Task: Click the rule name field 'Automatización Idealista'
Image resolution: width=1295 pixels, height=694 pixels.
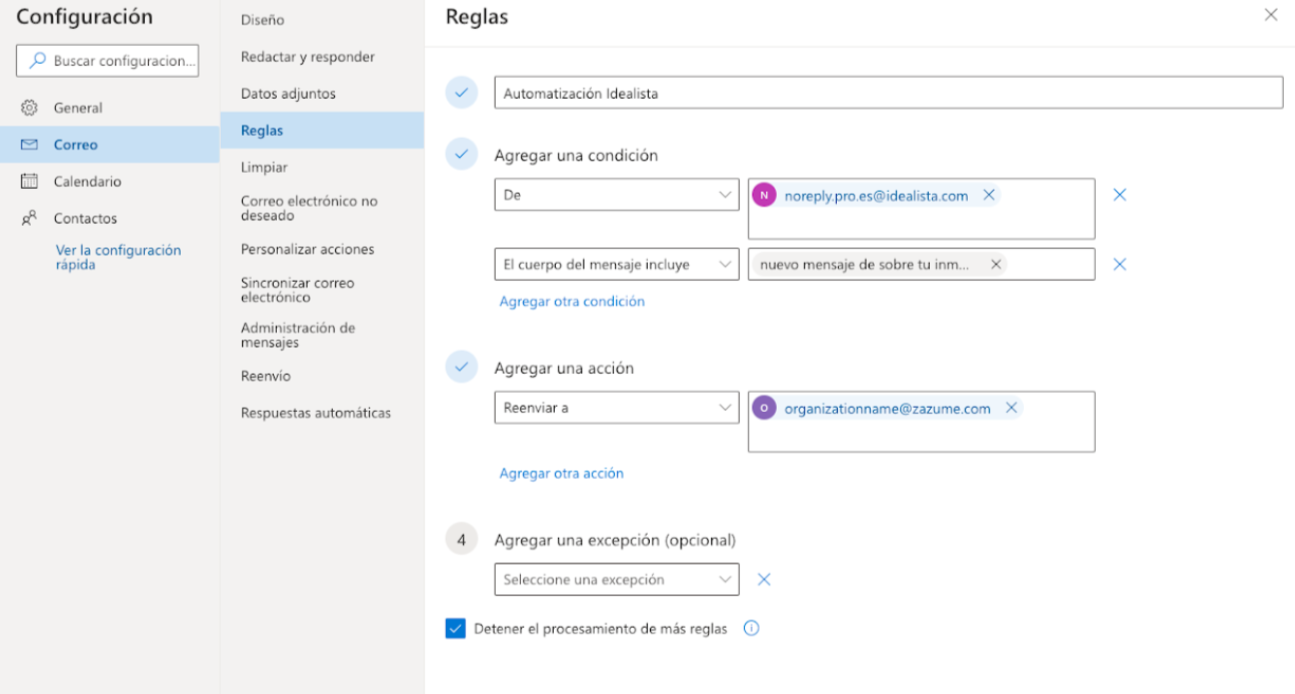Action: tap(888, 93)
